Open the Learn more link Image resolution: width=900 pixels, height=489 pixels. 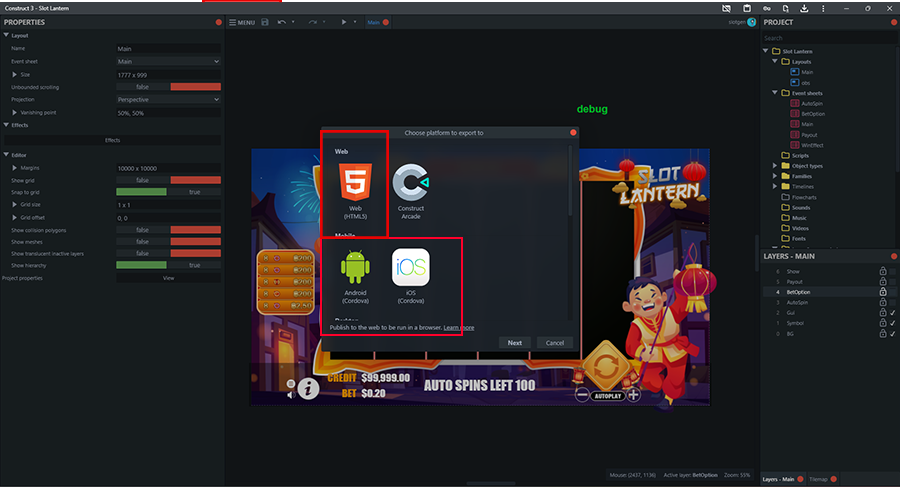coord(459,328)
